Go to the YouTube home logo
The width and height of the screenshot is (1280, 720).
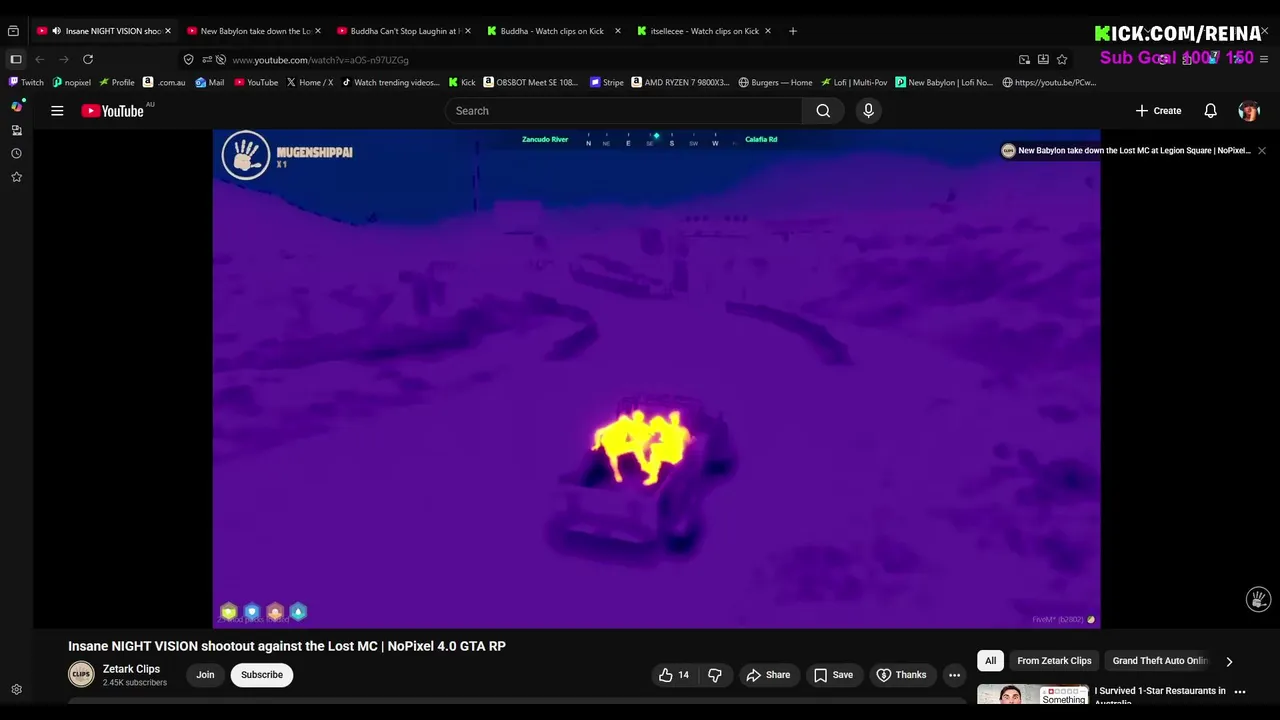(113, 111)
